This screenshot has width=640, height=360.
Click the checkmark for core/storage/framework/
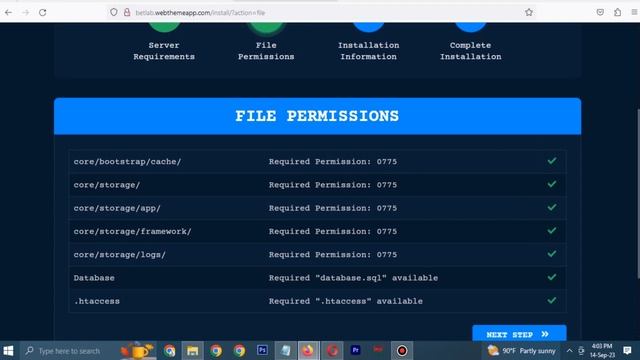[552, 231]
